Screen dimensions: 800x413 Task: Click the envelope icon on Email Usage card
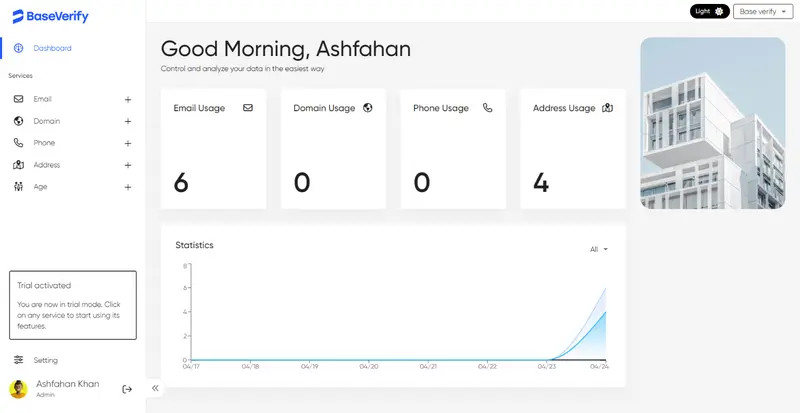coord(248,108)
